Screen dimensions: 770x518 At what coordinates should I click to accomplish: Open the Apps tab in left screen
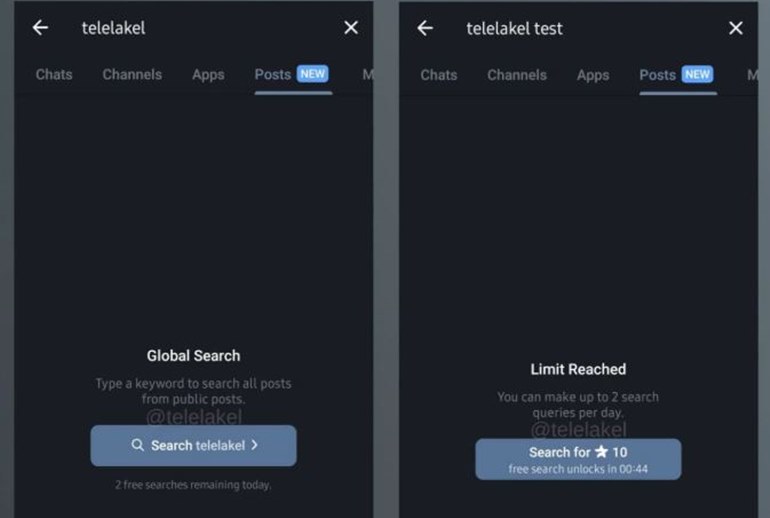(208, 75)
